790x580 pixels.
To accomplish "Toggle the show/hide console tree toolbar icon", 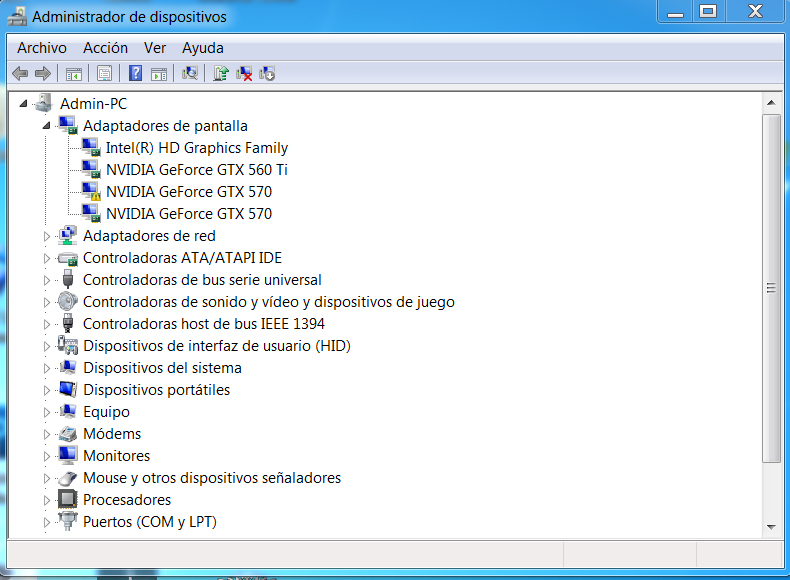I will (x=74, y=74).
